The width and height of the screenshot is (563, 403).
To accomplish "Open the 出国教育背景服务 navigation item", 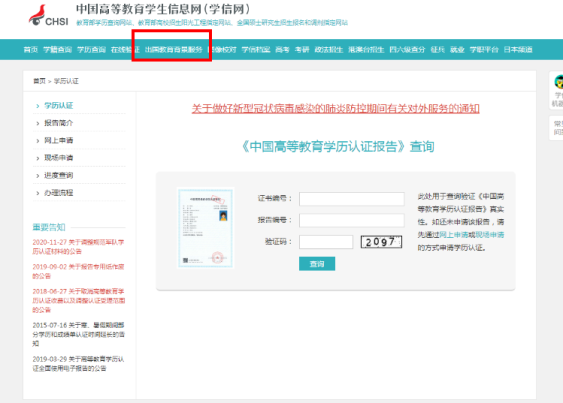I will (x=174, y=50).
